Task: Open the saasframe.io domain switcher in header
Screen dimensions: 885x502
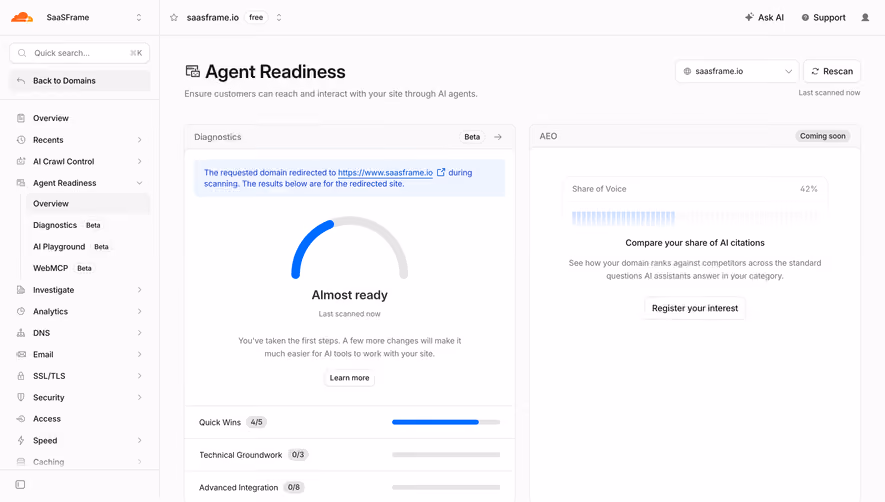Action: (279, 18)
